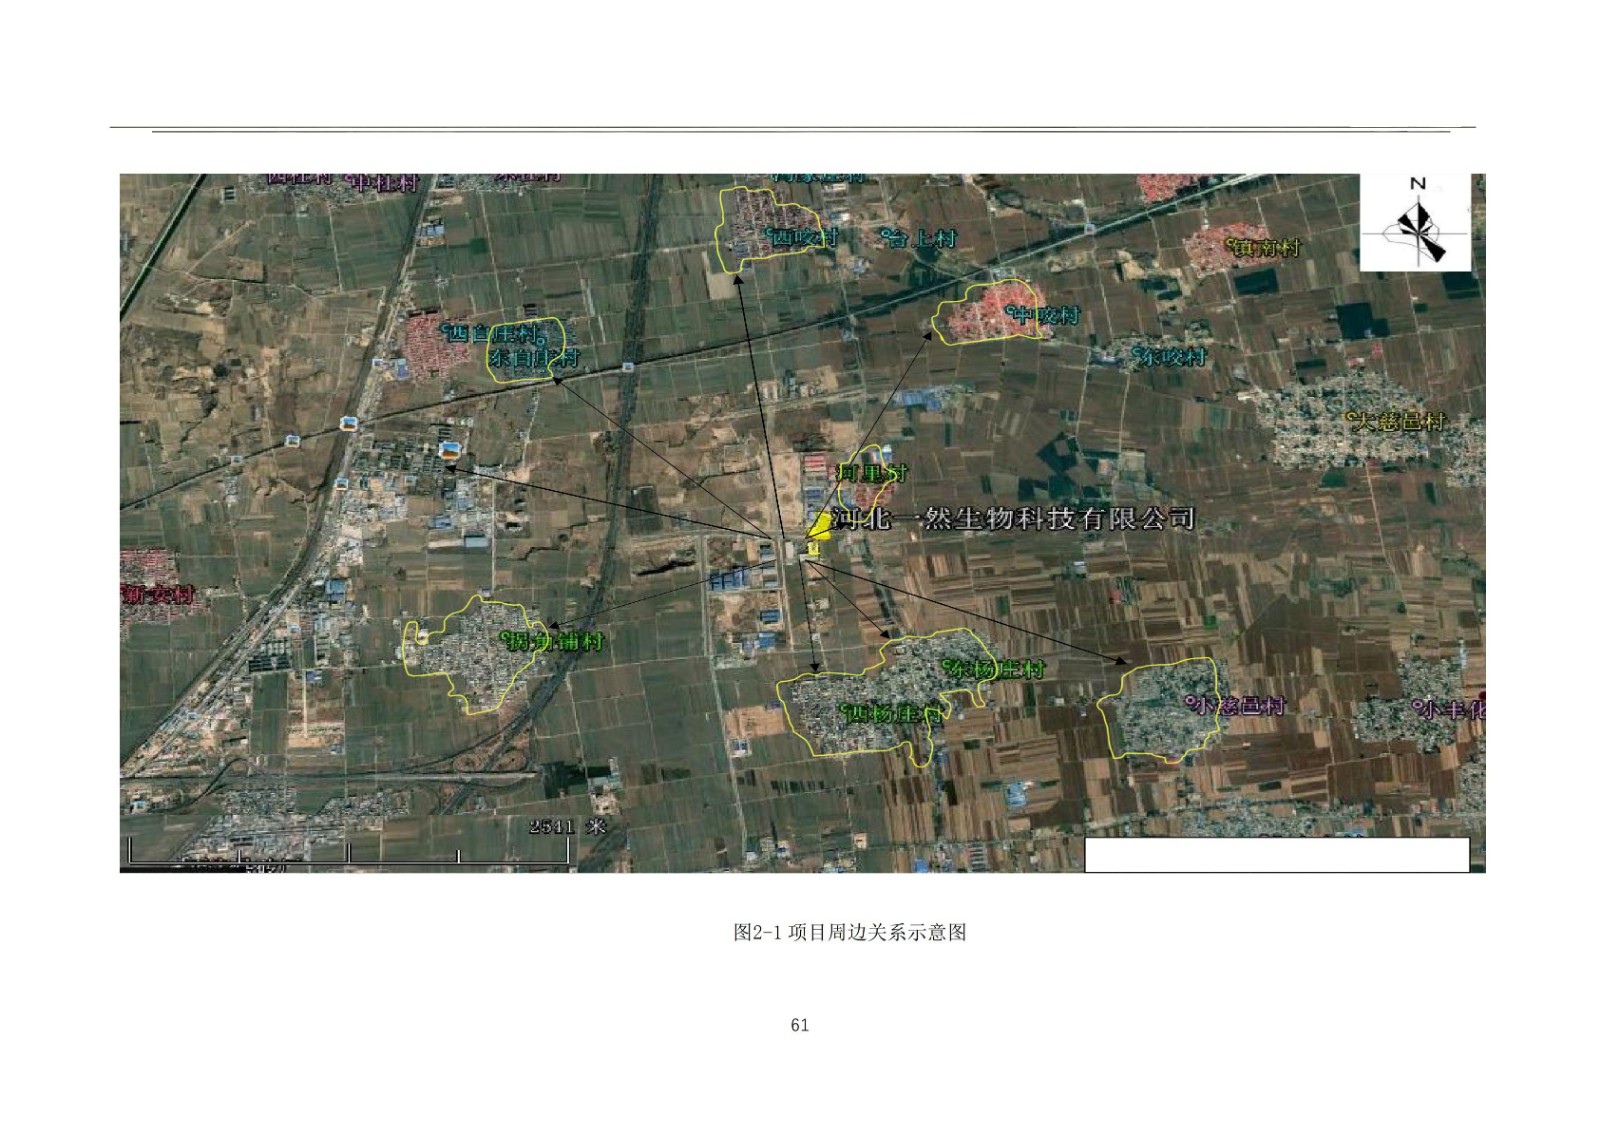Screen dimensions: 1600x1131
Task: Click the blank white box on map
Action: coord(1276,855)
